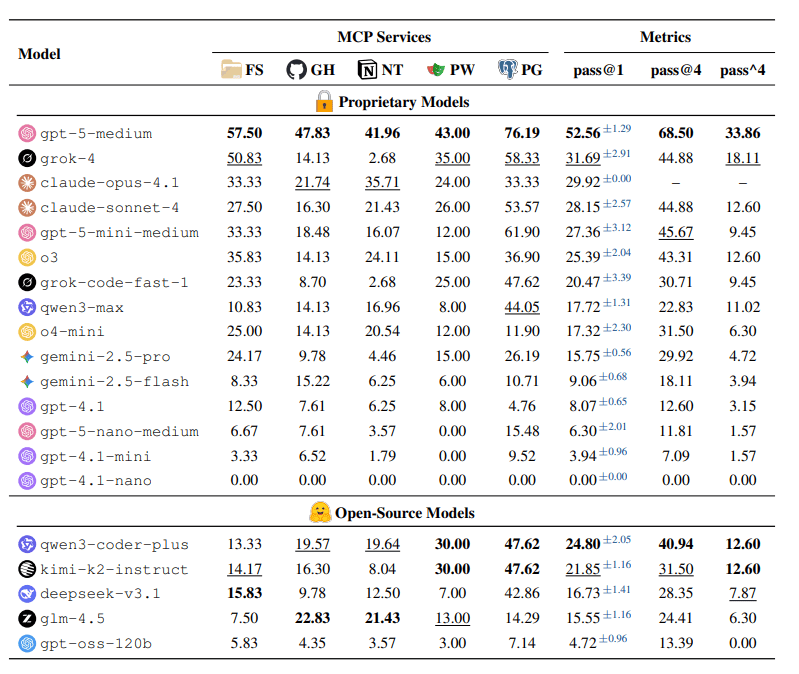Select the kimi-k2-instruct model name

[x=114, y=570]
